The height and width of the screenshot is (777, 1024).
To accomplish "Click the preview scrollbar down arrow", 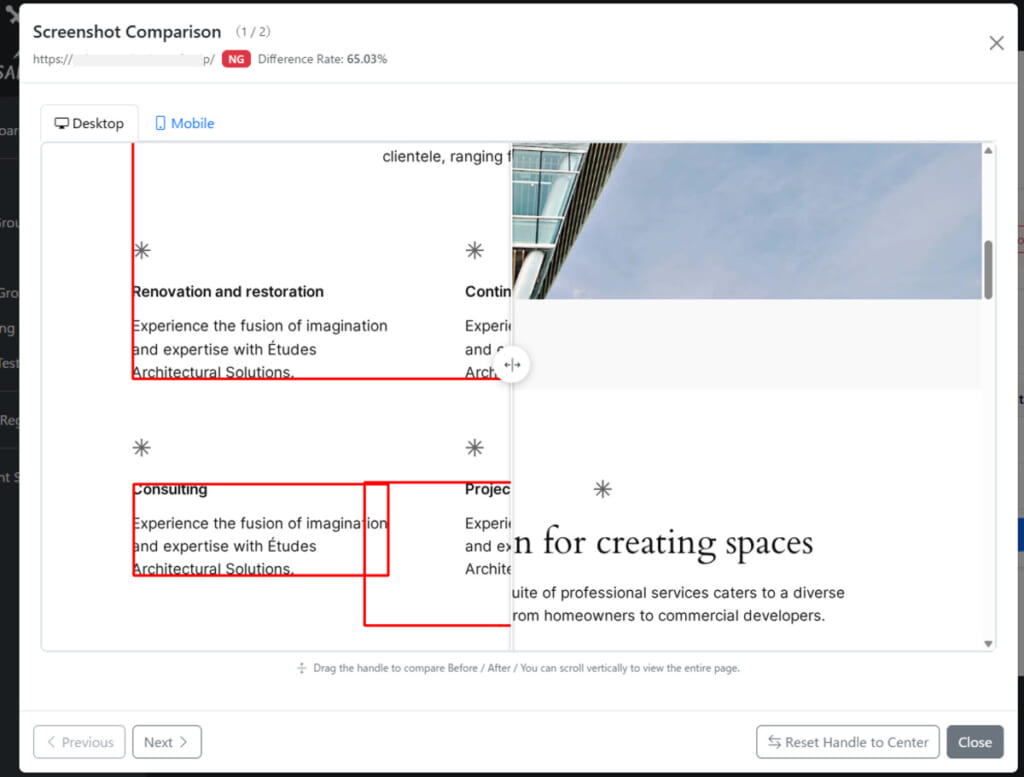I will [988, 643].
